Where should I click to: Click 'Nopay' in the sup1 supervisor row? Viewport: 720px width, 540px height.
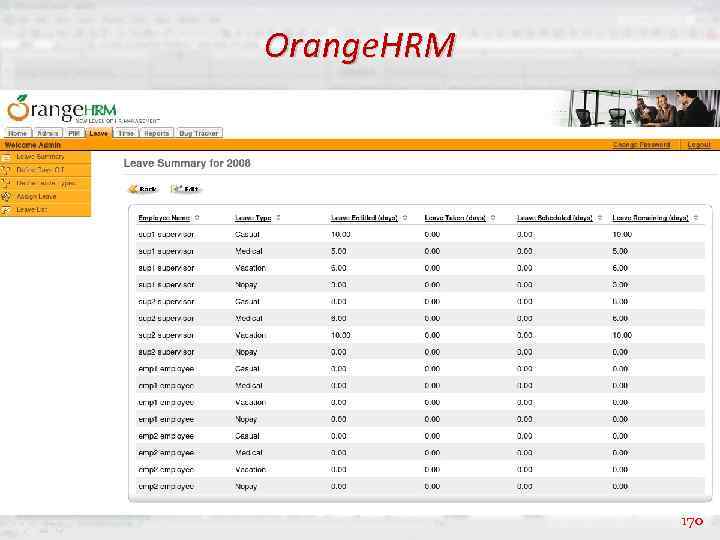246,285
